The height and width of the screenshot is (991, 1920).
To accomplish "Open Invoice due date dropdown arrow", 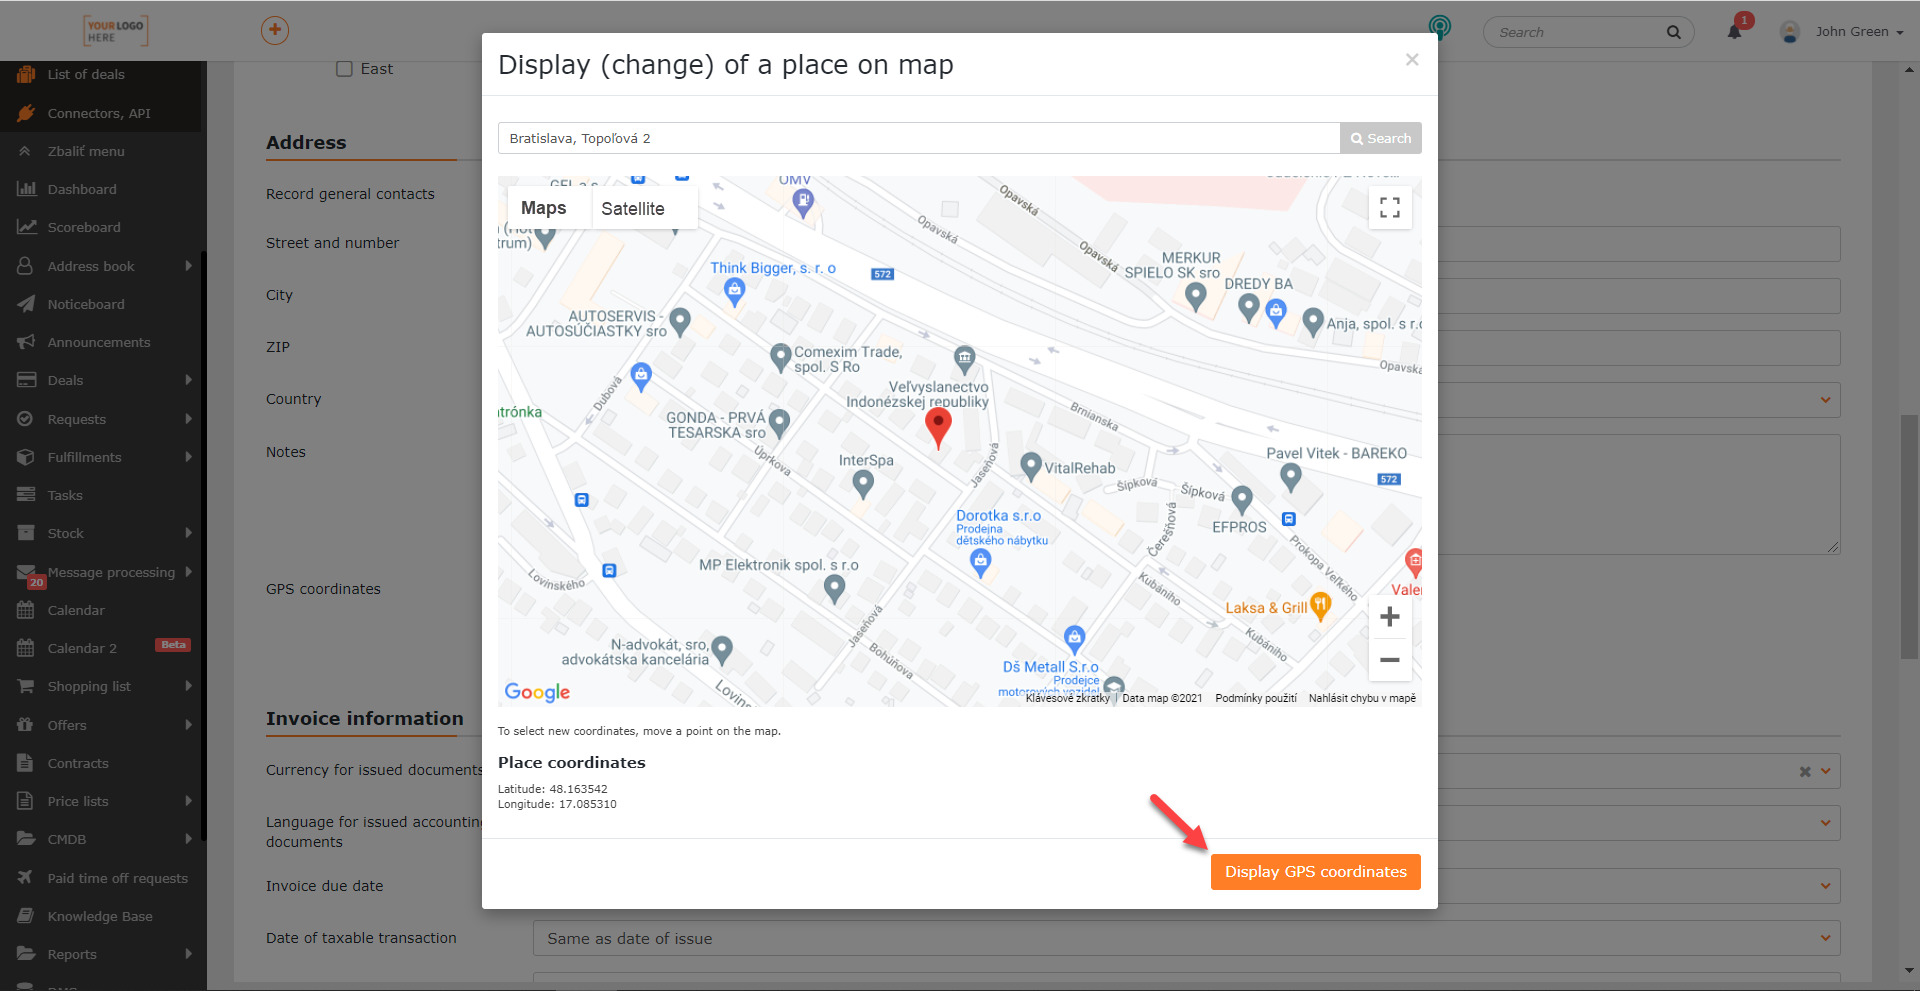I will point(1825,886).
